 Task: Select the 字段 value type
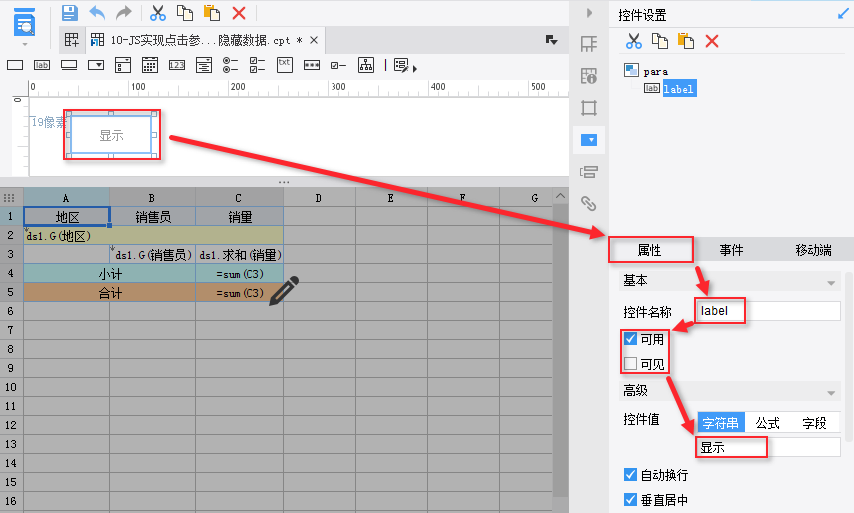coord(814,423)
